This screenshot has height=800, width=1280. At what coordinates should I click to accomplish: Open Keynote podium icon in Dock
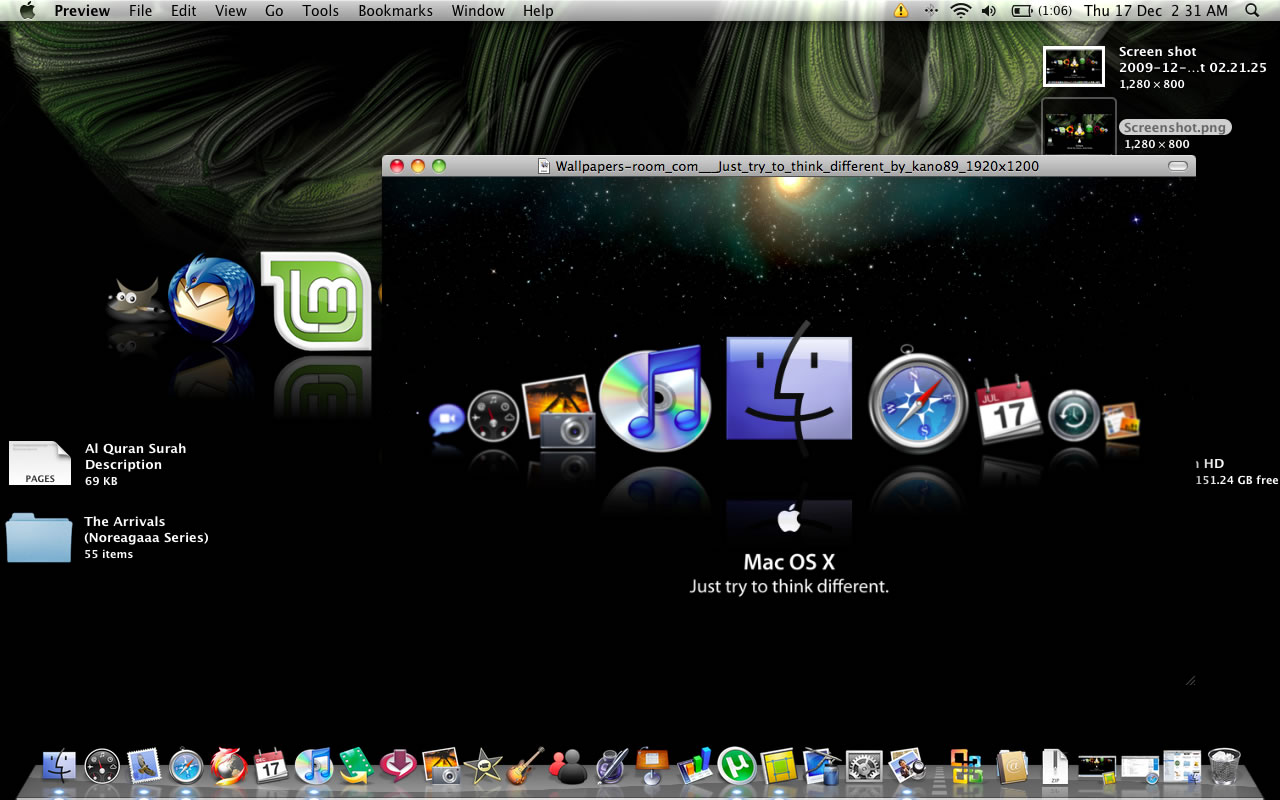point(652,766)
